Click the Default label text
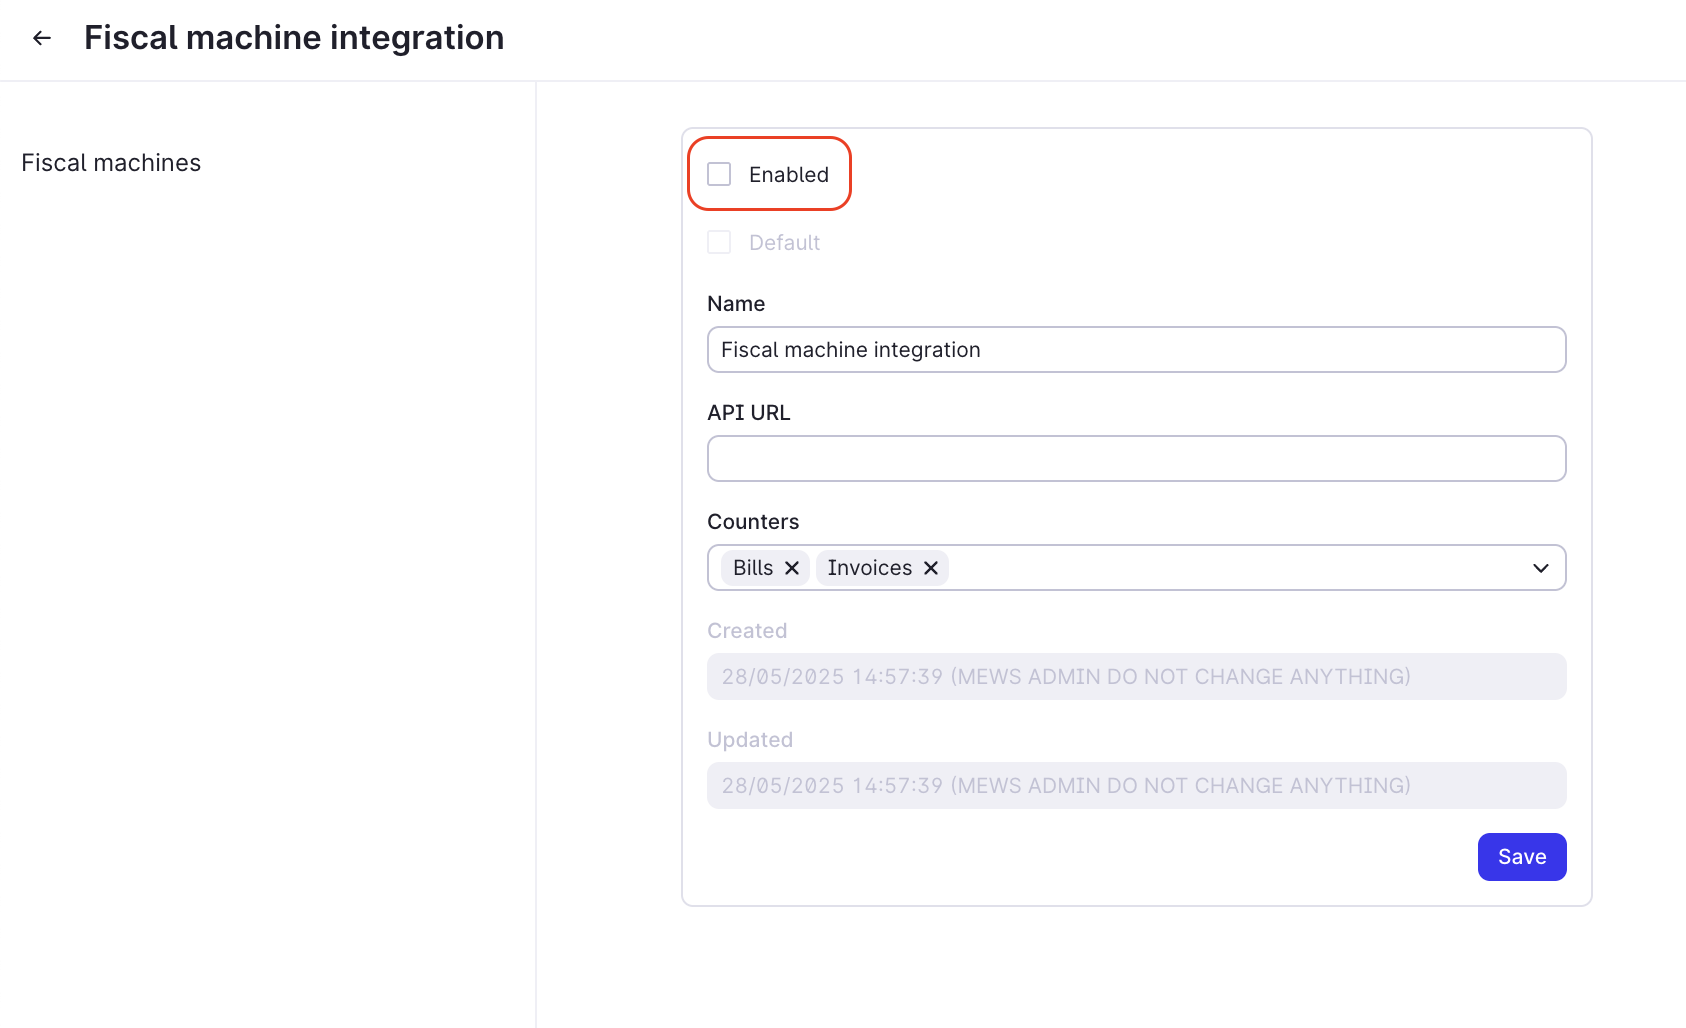 tap(784, 243)
